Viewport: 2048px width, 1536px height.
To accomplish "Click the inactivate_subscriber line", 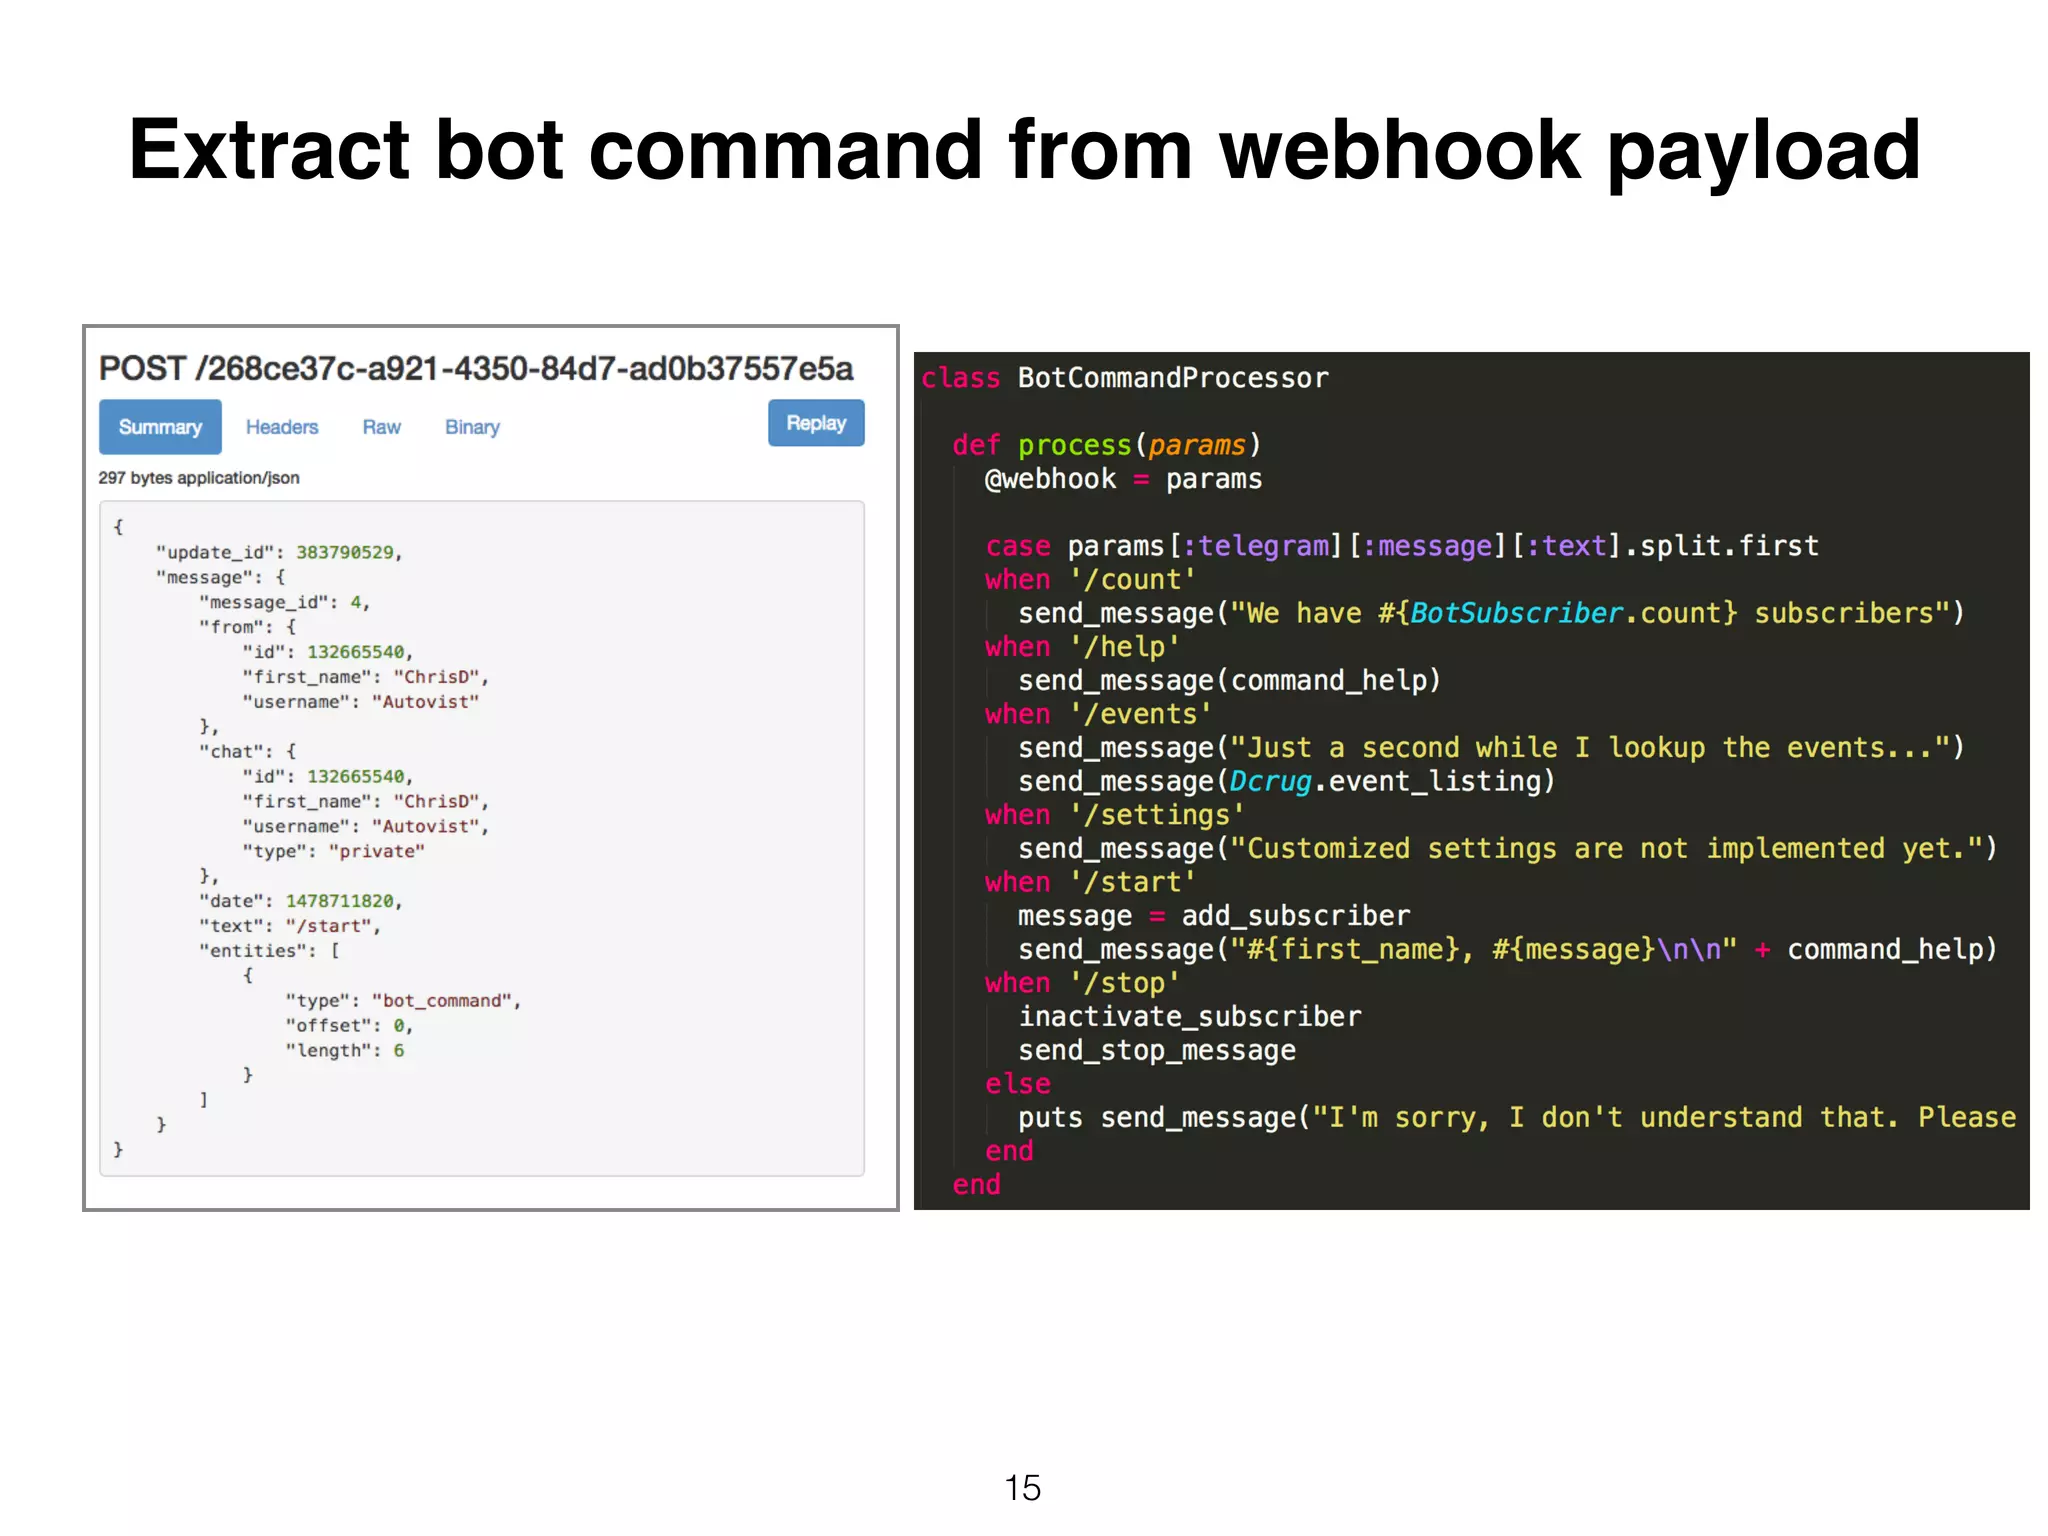I will pyautogui.click(x=1190, y=1017).
